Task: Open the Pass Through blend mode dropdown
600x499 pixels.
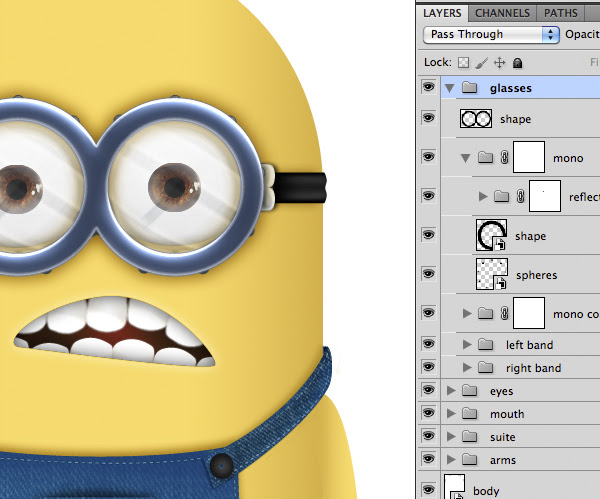Action: [491, 34]
